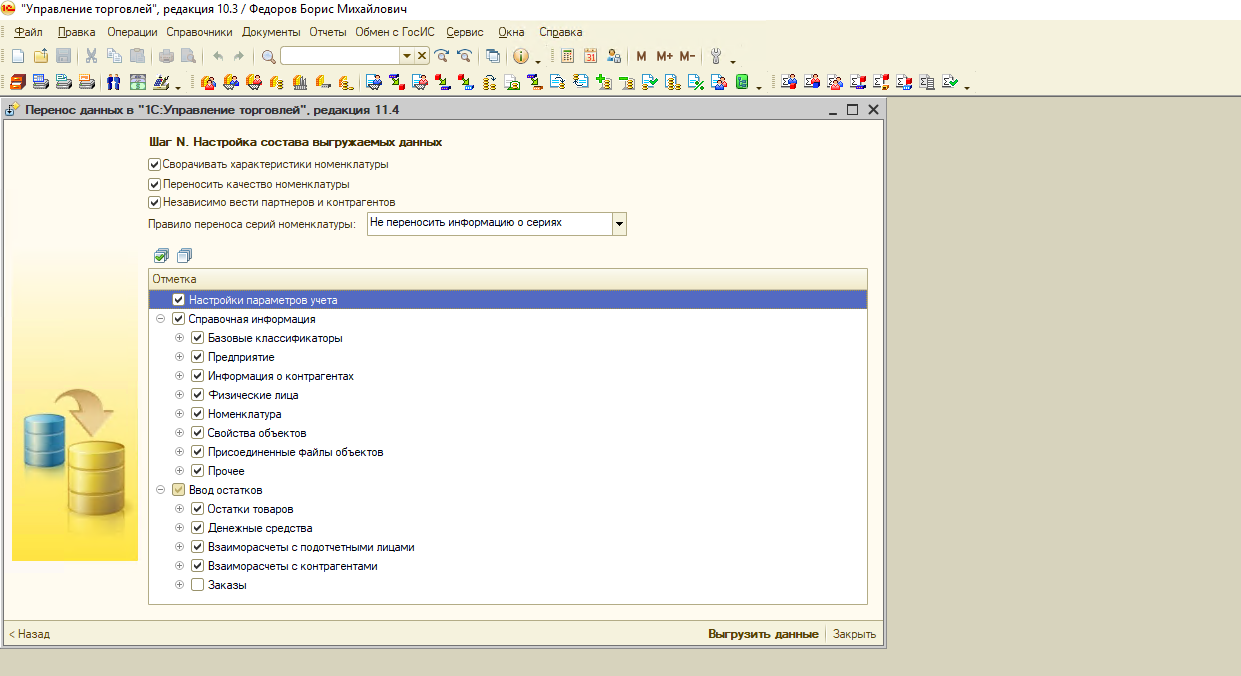Uncheck 'Остатки товаров' checkbox
1241x676 pixels.
[198, 509]
